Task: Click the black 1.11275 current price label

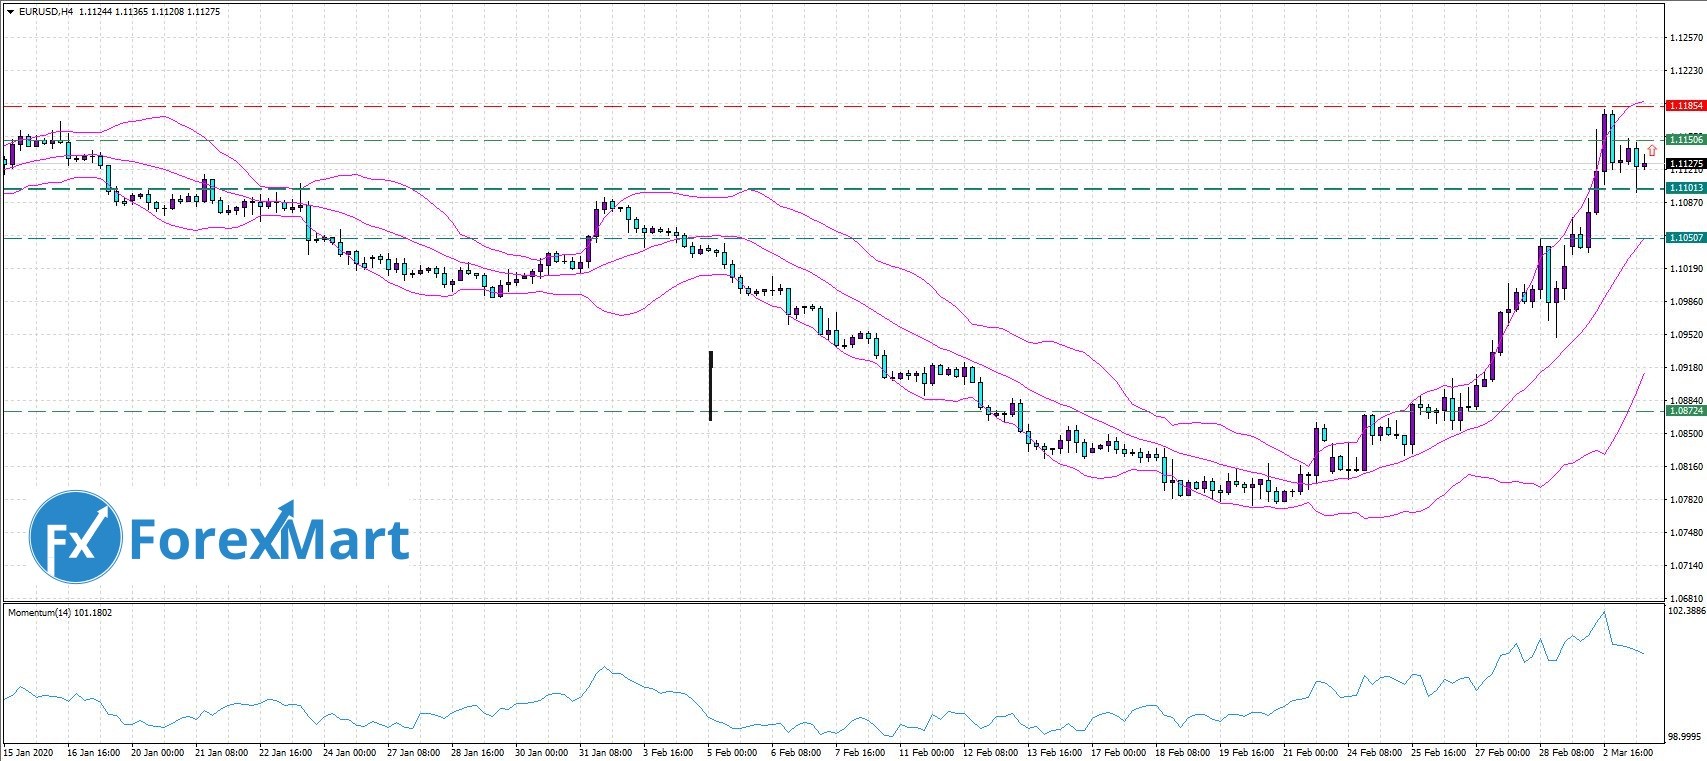Action: (x=1685, y=163)
